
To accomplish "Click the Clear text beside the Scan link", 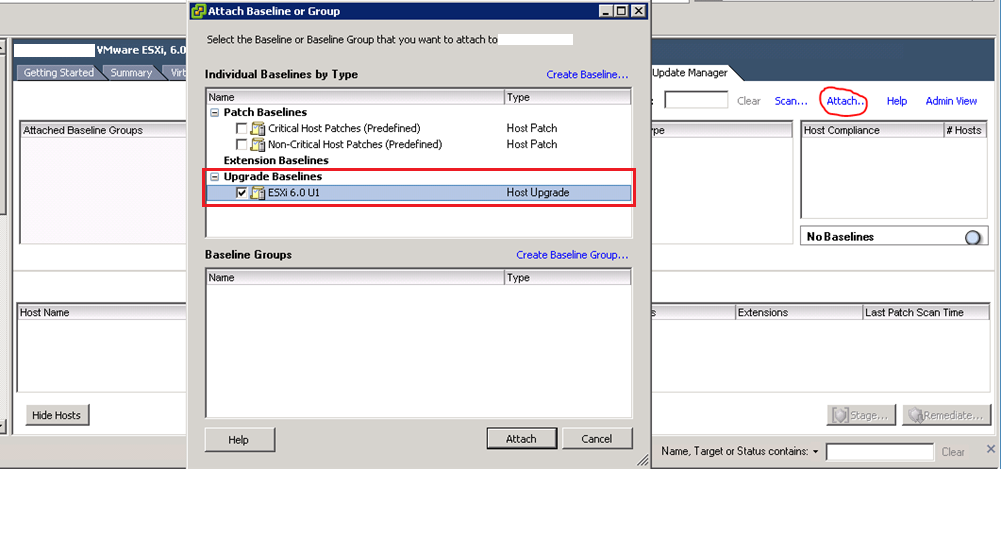I will click(748, 101).
